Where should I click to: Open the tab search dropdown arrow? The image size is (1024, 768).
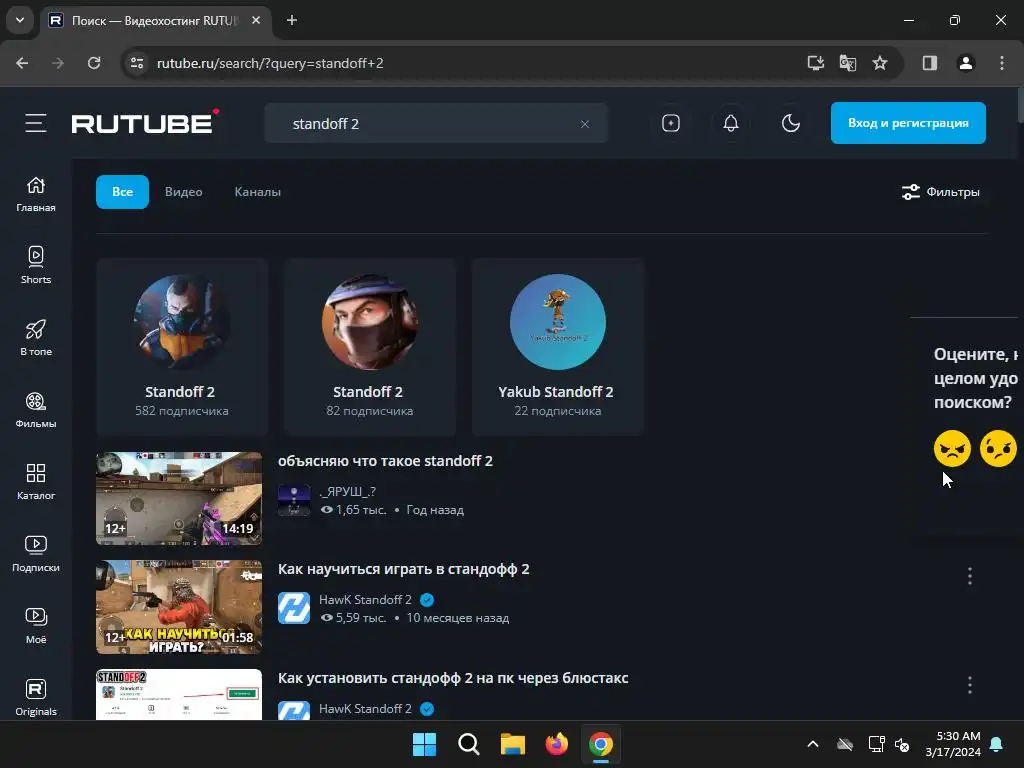(20, 20)
